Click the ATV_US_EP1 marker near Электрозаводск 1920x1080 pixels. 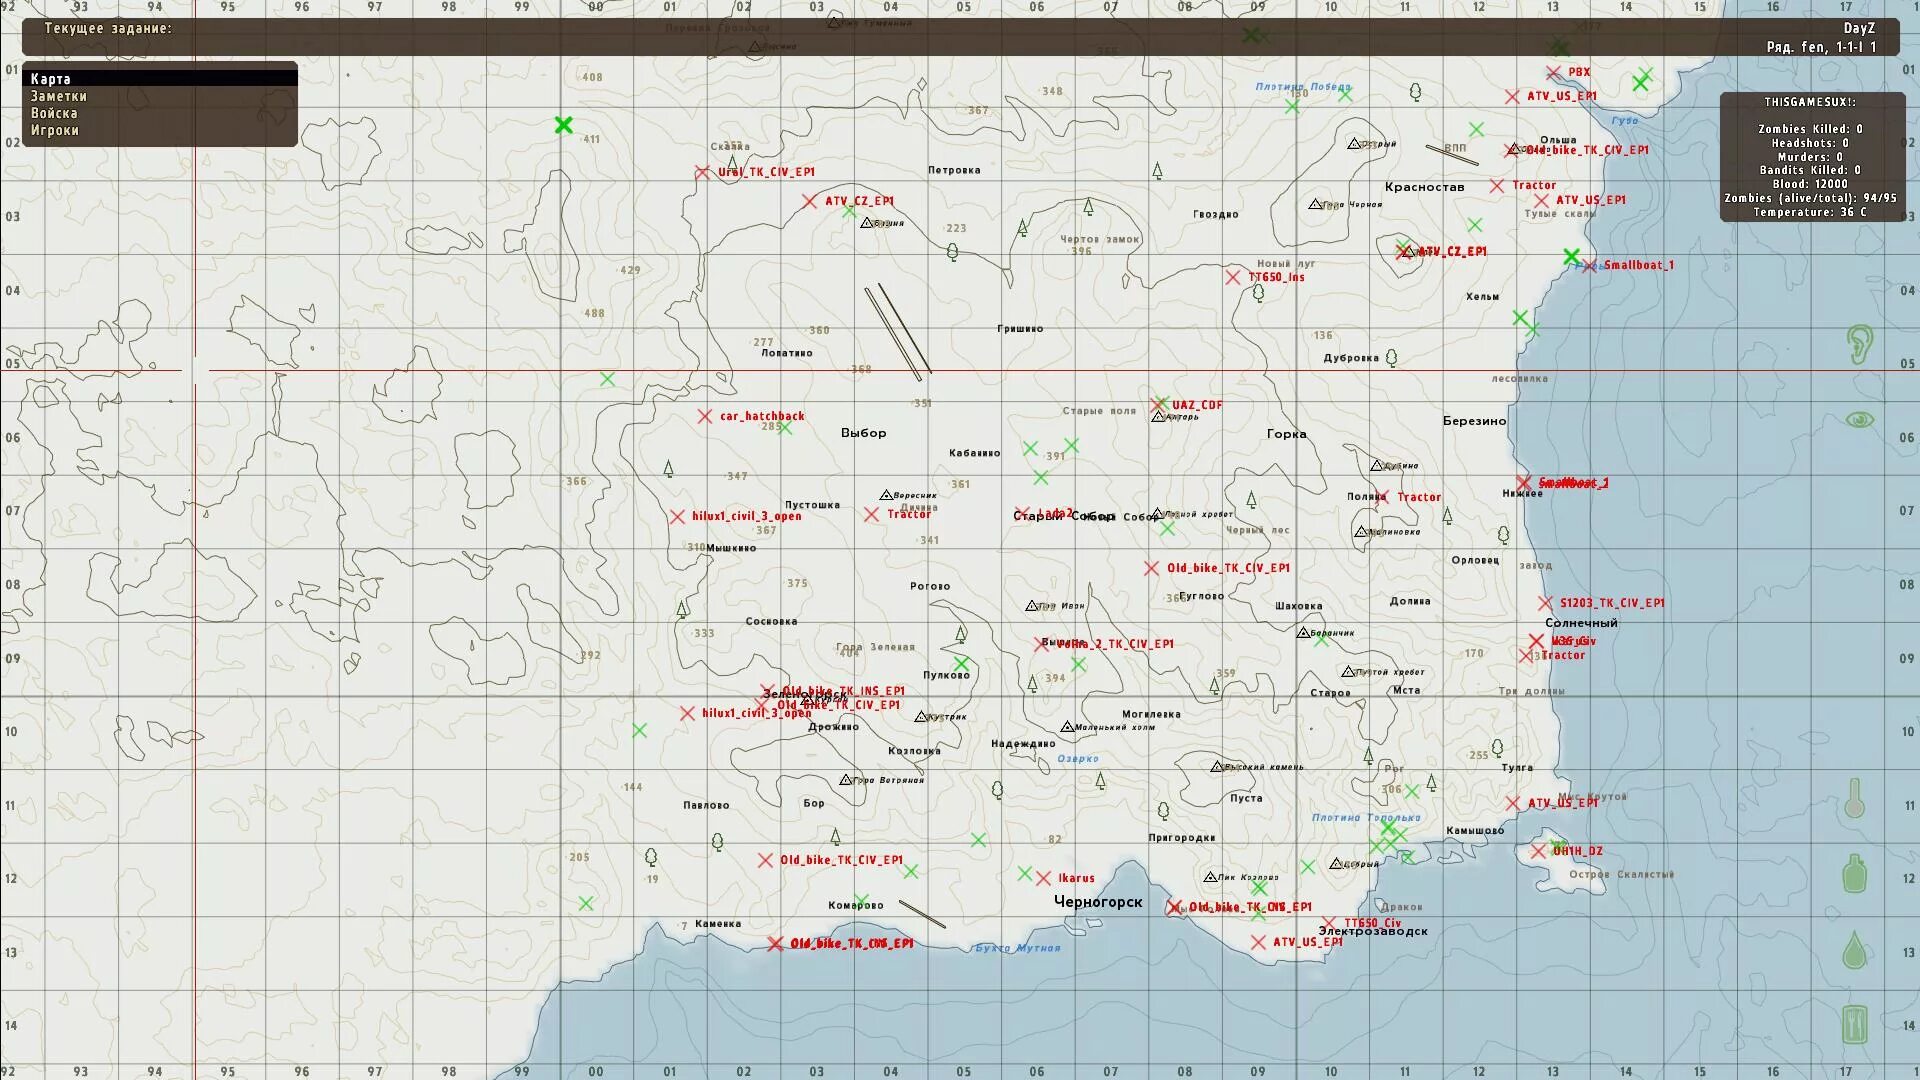click(1258, 943)
